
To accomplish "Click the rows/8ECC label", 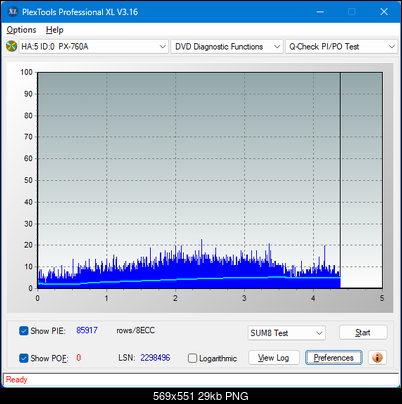I will point(135,330).
